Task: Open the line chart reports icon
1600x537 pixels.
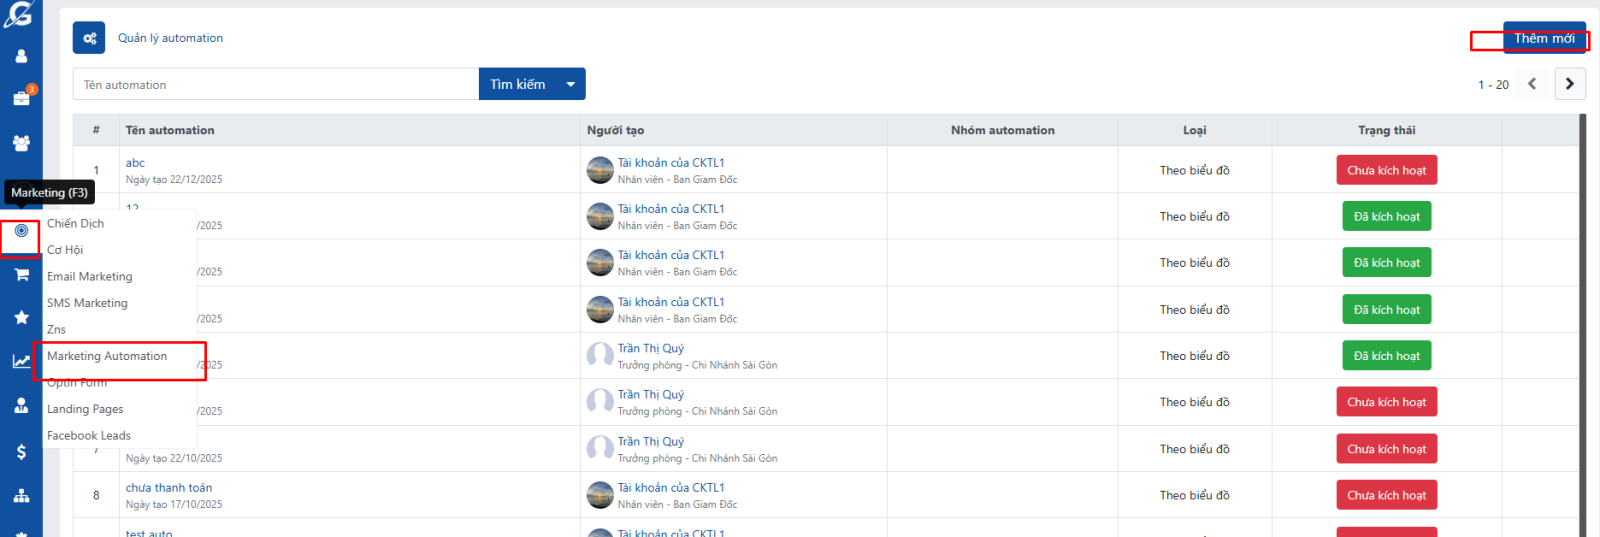Action: (21, 361)
